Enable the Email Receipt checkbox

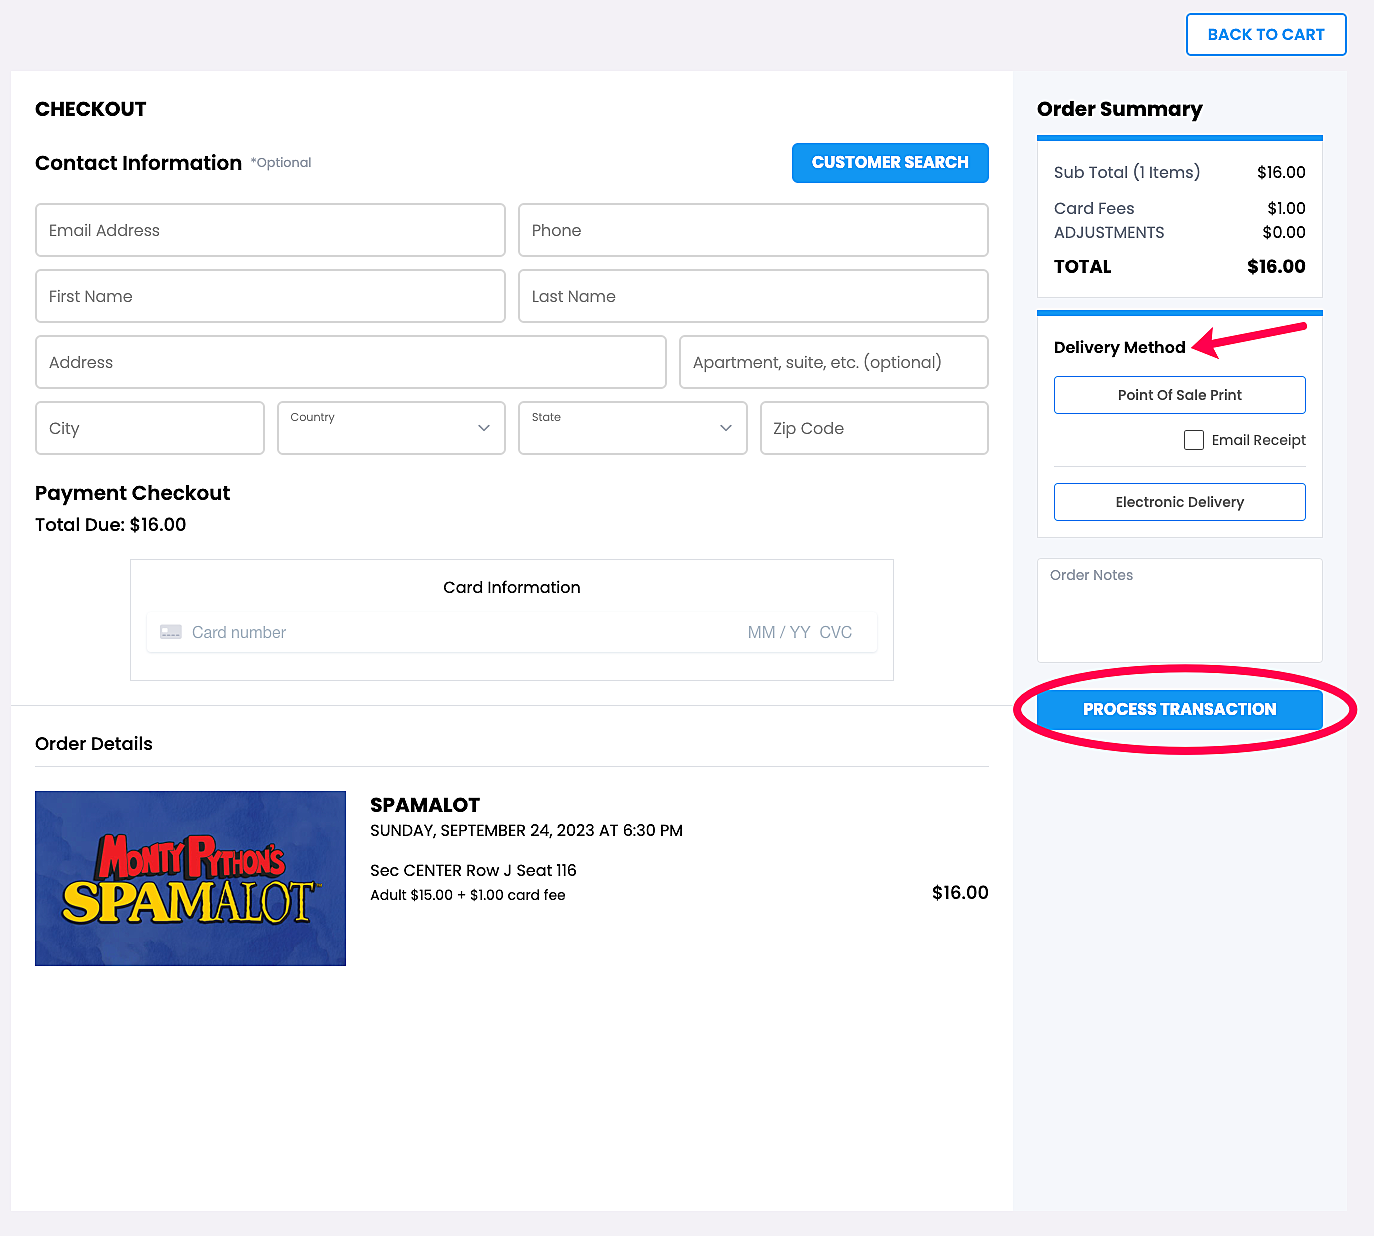coord(1194,440)
